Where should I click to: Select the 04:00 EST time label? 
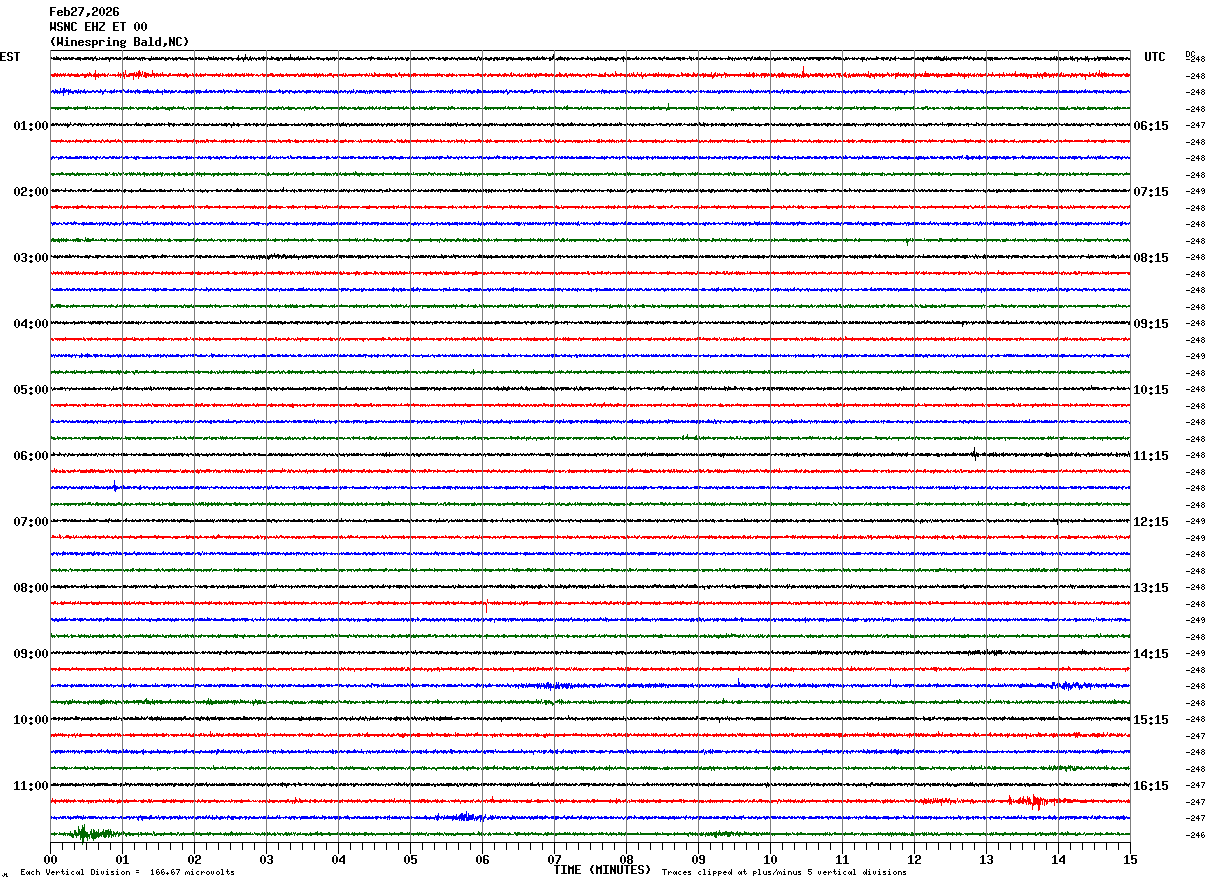point(31,324)
